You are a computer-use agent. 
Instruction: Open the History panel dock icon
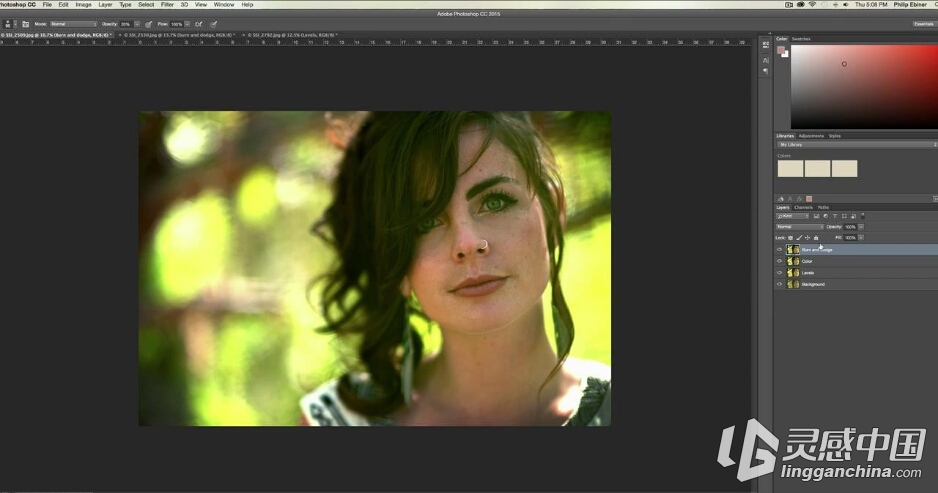(x=766, y=45)
